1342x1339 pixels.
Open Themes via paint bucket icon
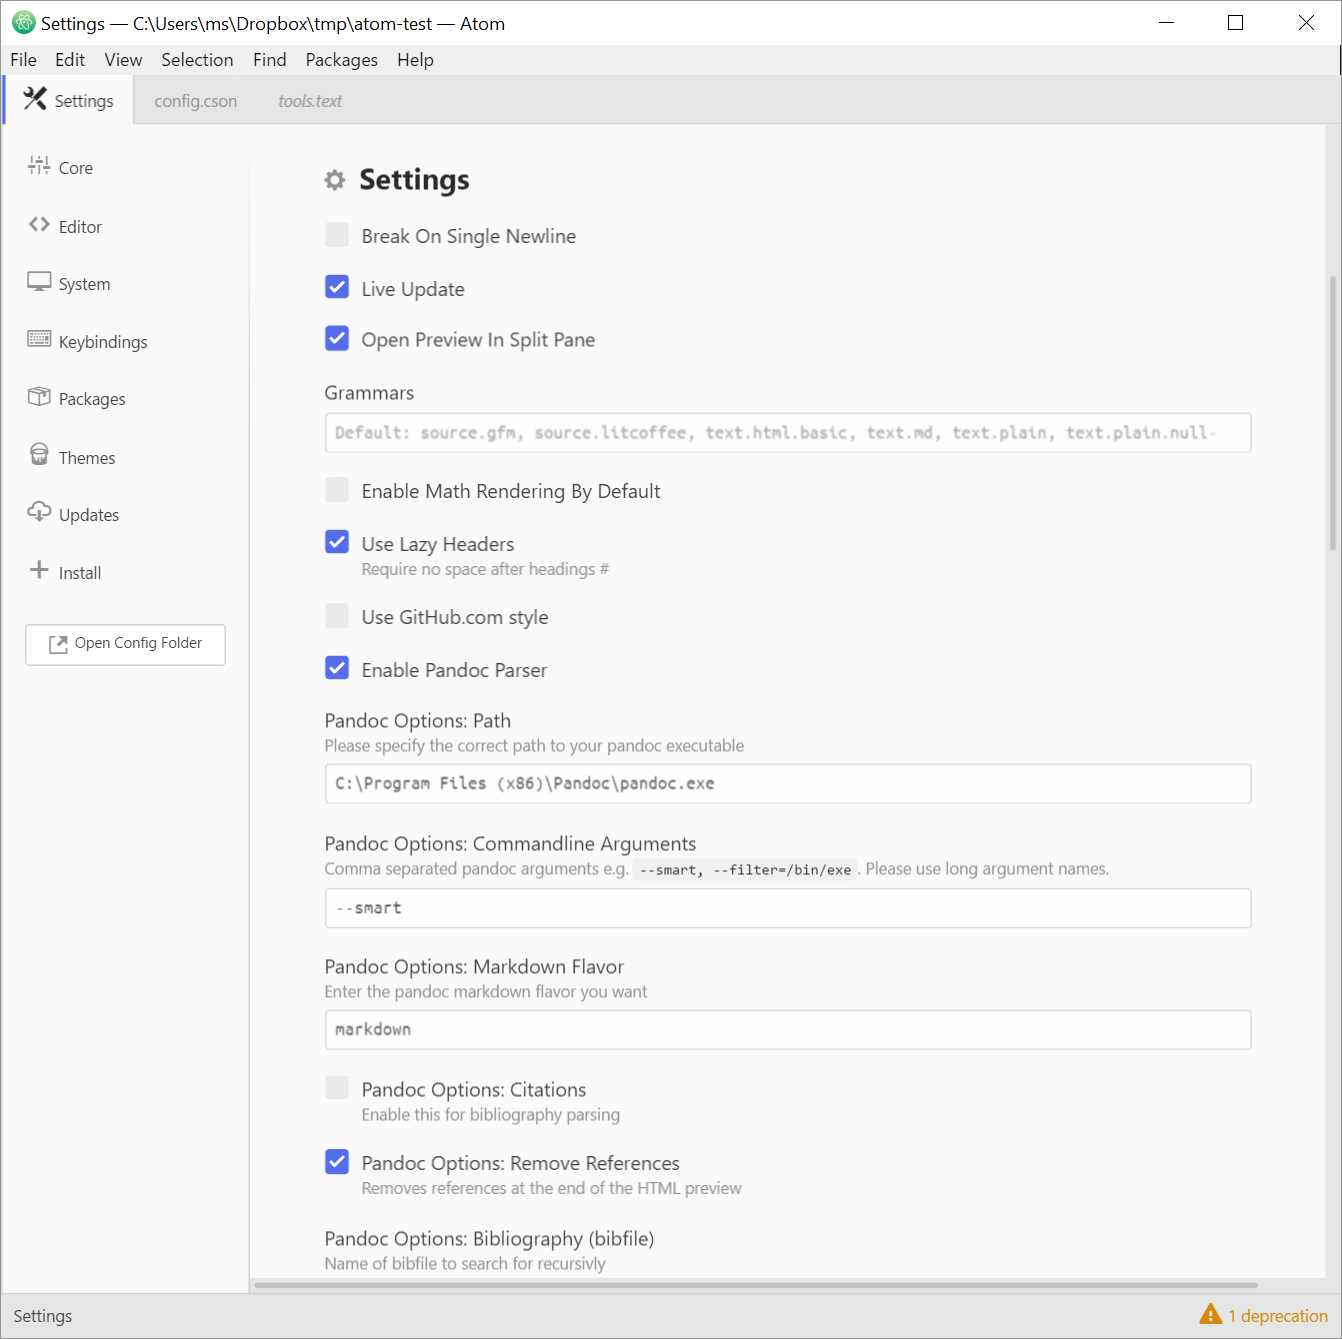coord(39,456)
